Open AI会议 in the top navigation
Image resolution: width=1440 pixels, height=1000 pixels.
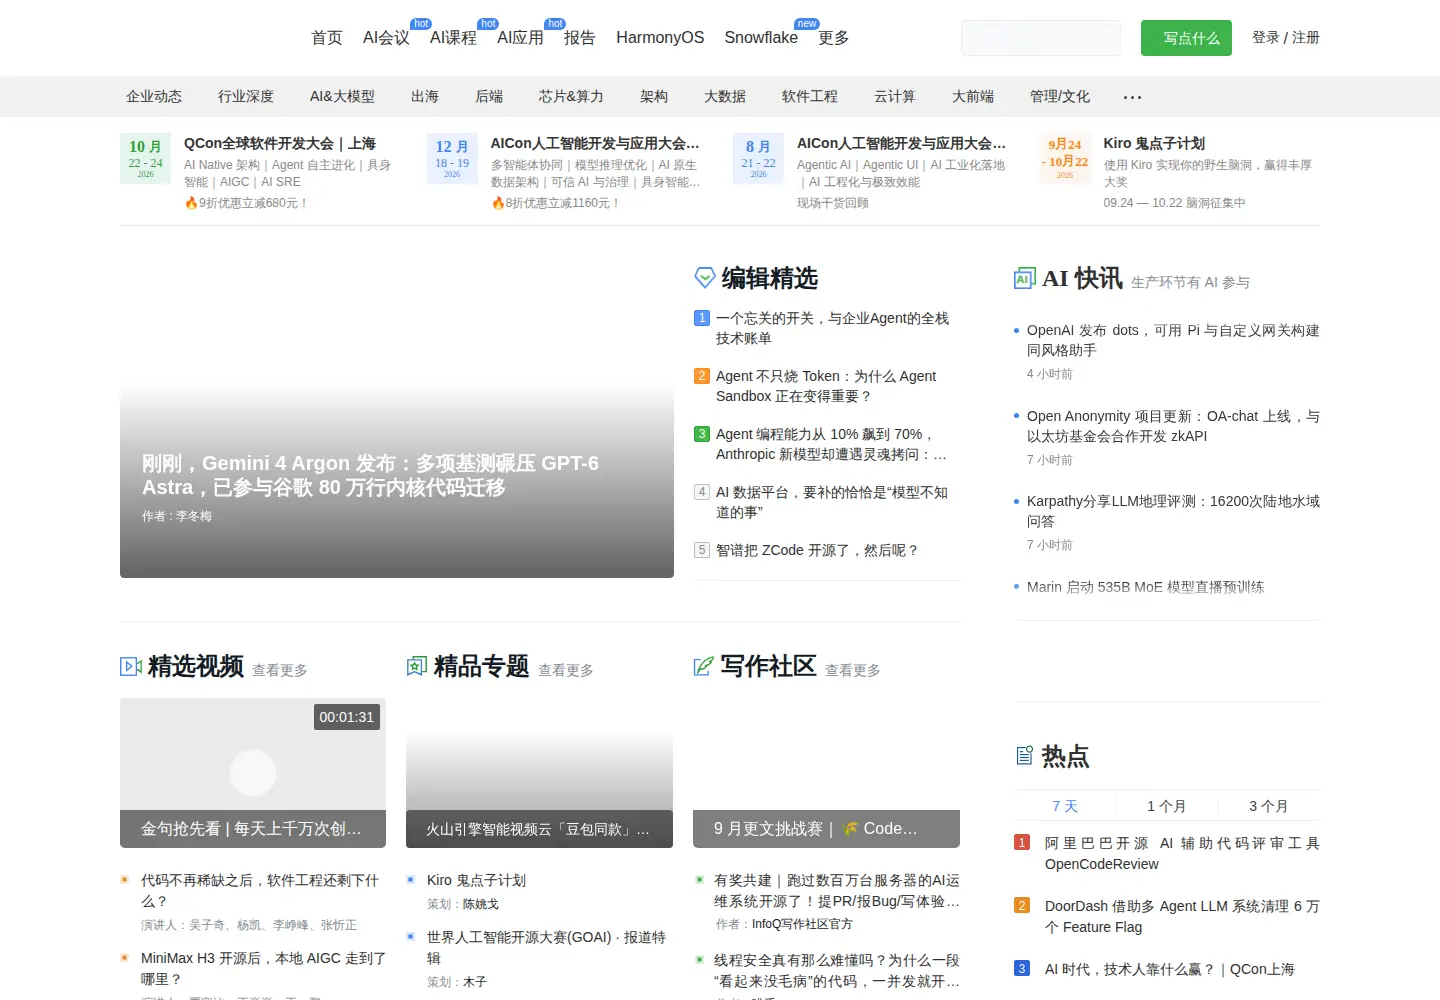tap(386, 38)
